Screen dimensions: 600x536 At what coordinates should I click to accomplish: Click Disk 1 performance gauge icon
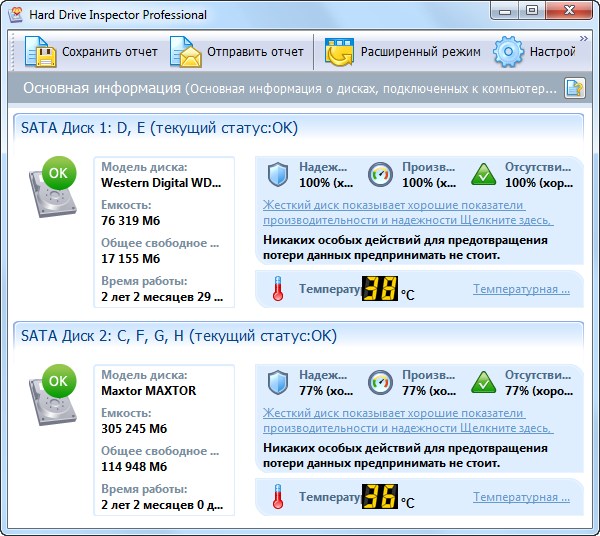380,174
